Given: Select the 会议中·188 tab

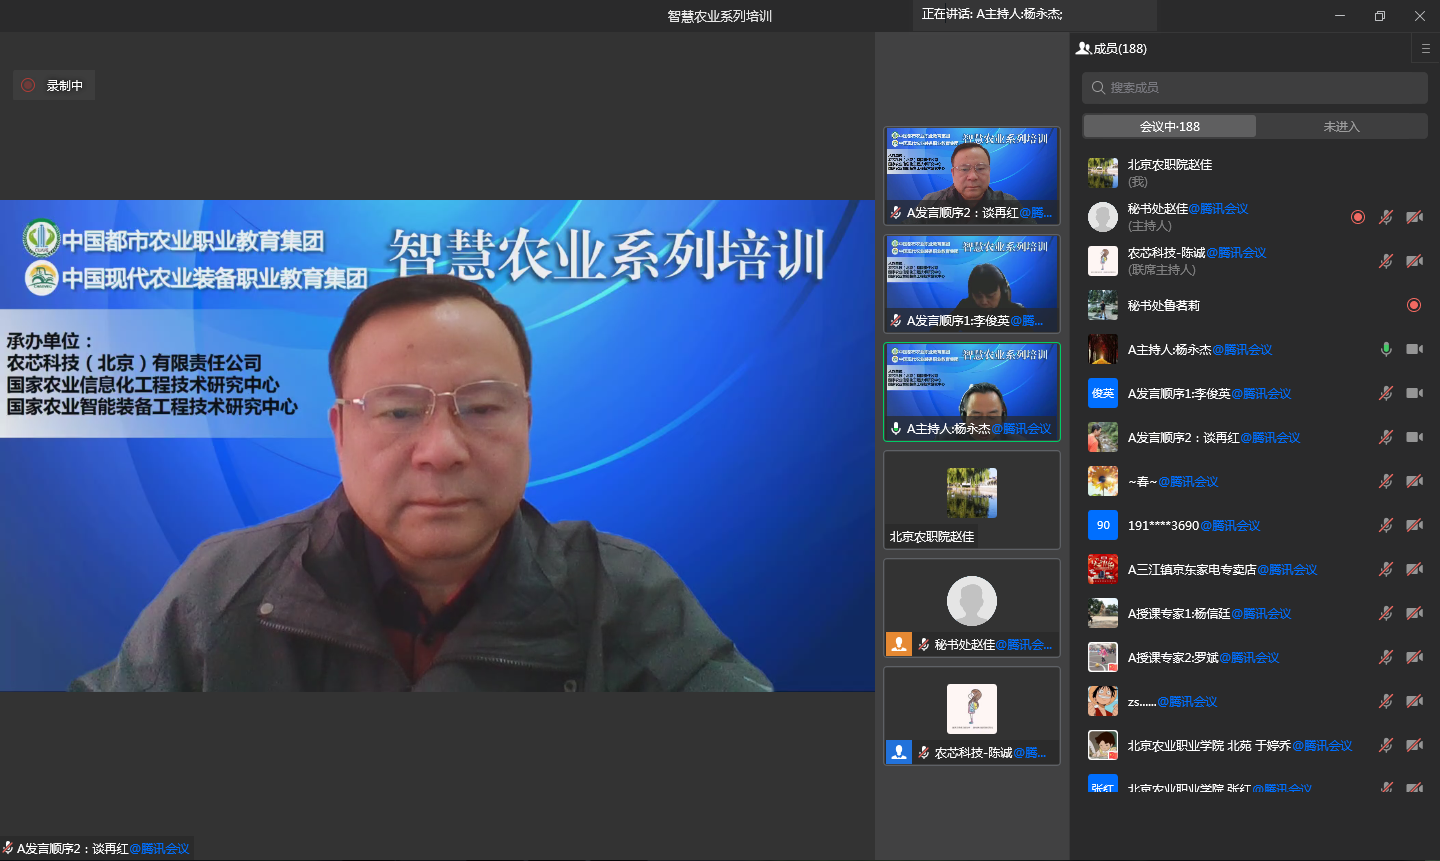Looking at the screenshot, I should tap(1169, 126).
